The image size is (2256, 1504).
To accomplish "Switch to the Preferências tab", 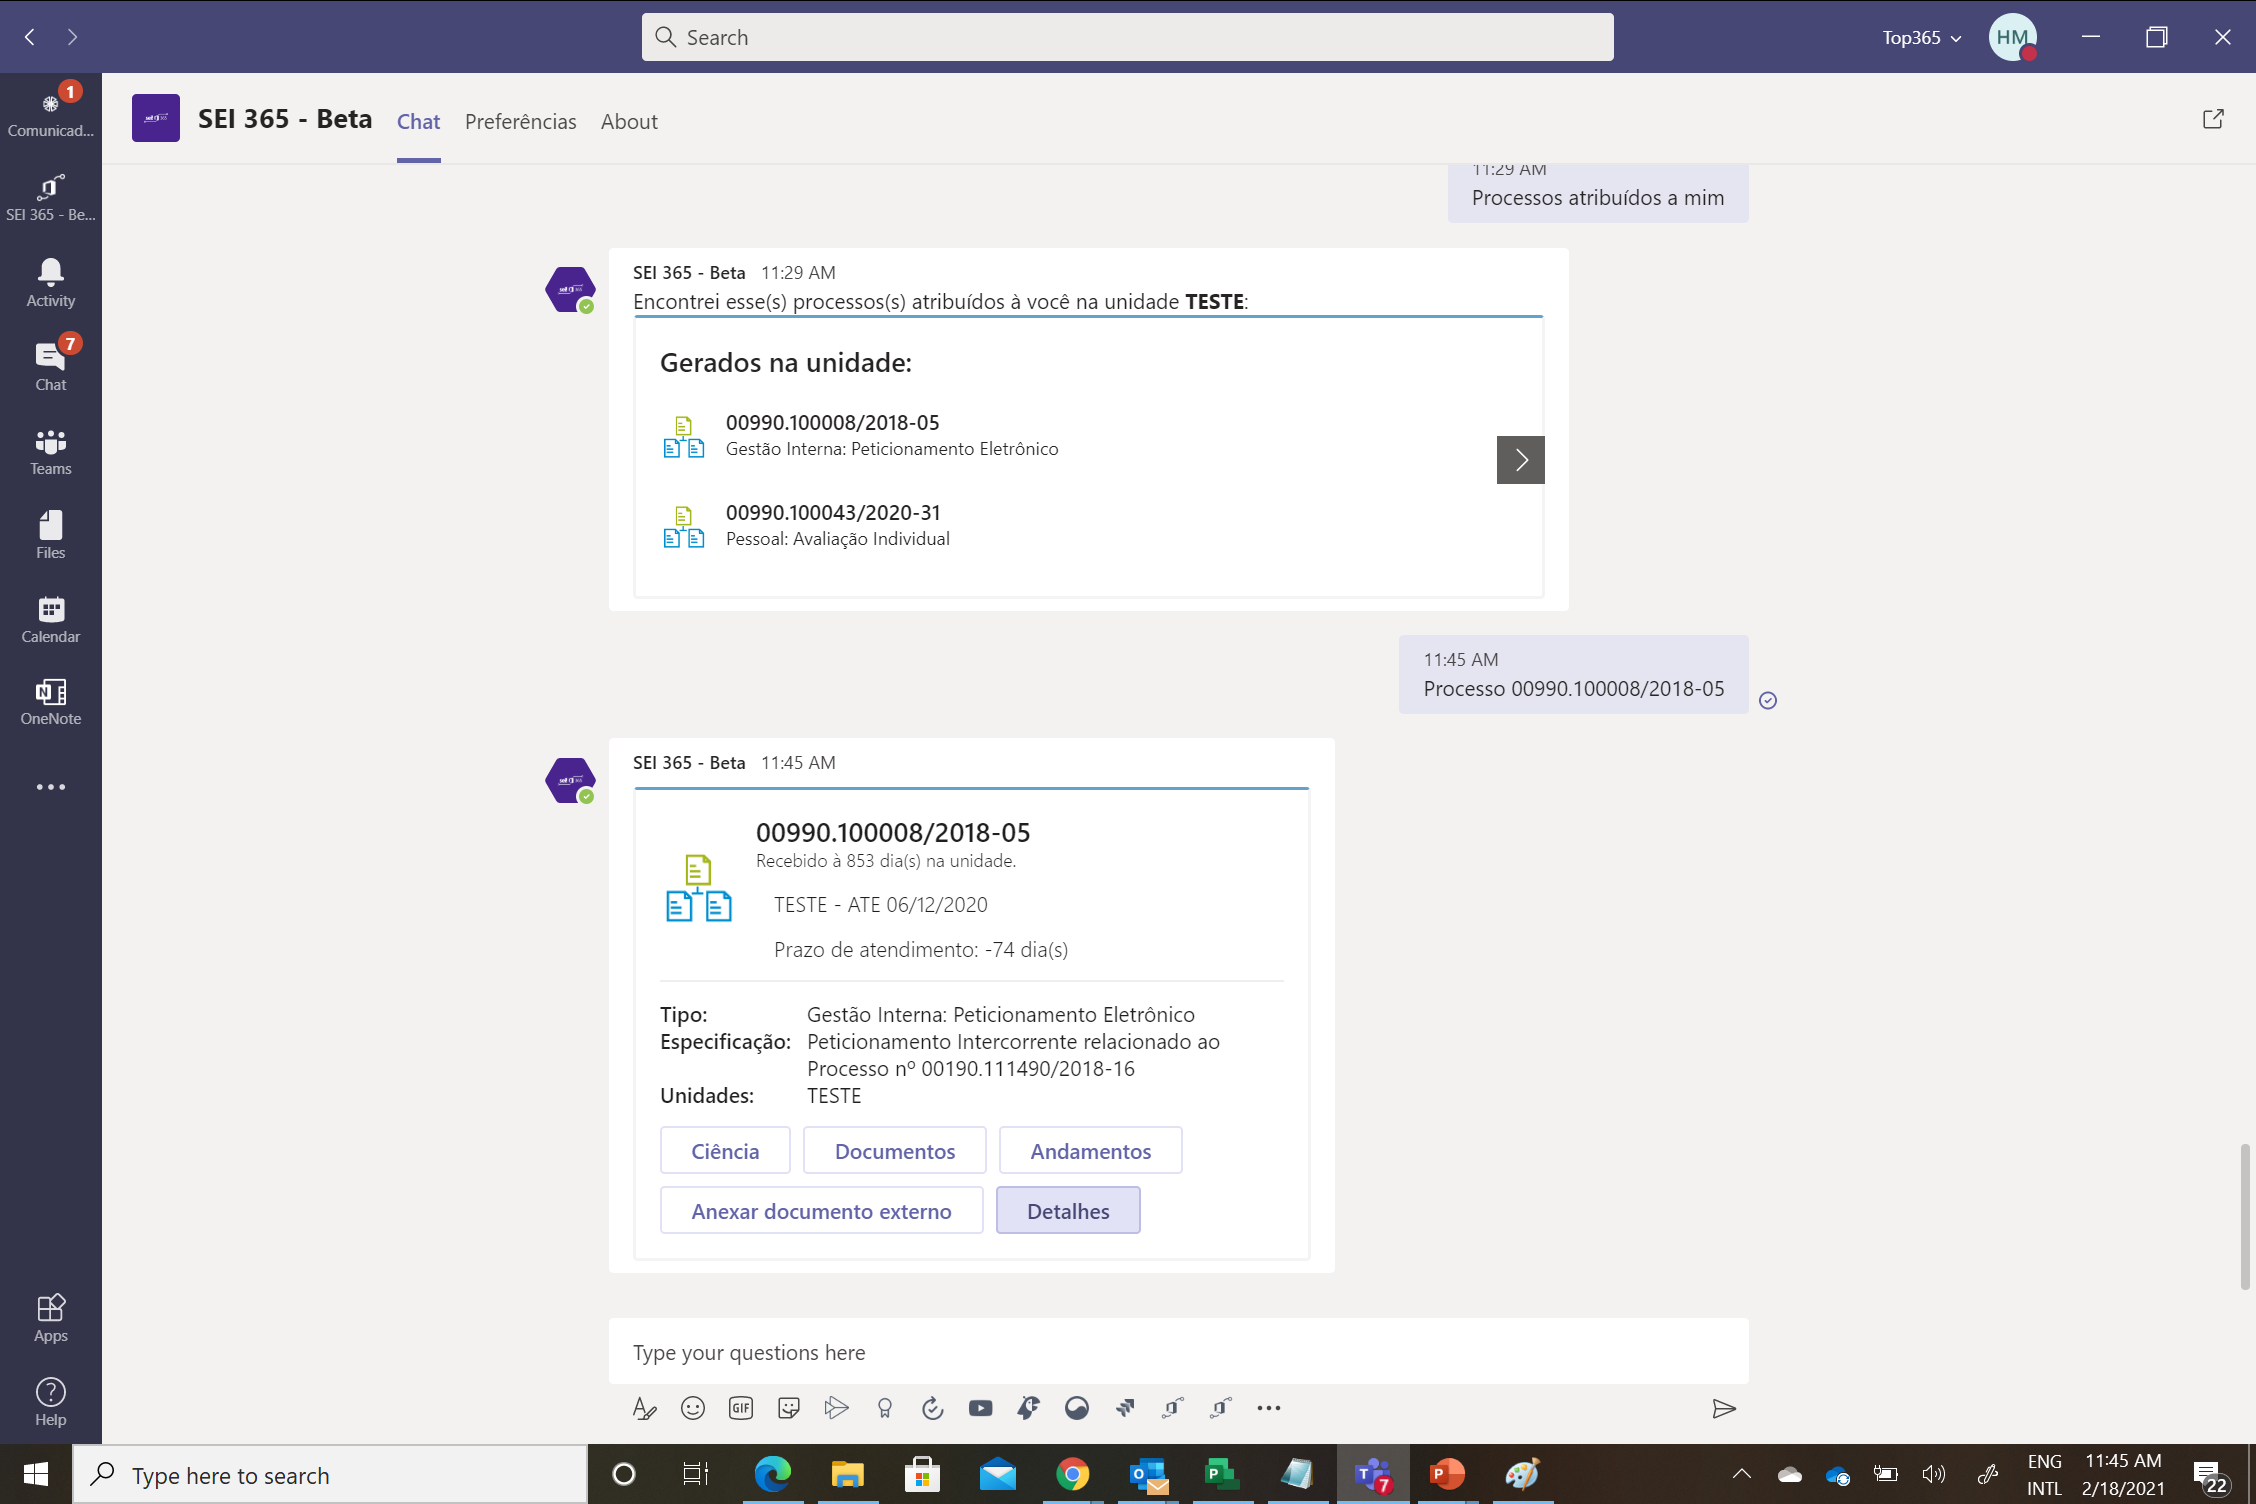I will pos(520,122).
